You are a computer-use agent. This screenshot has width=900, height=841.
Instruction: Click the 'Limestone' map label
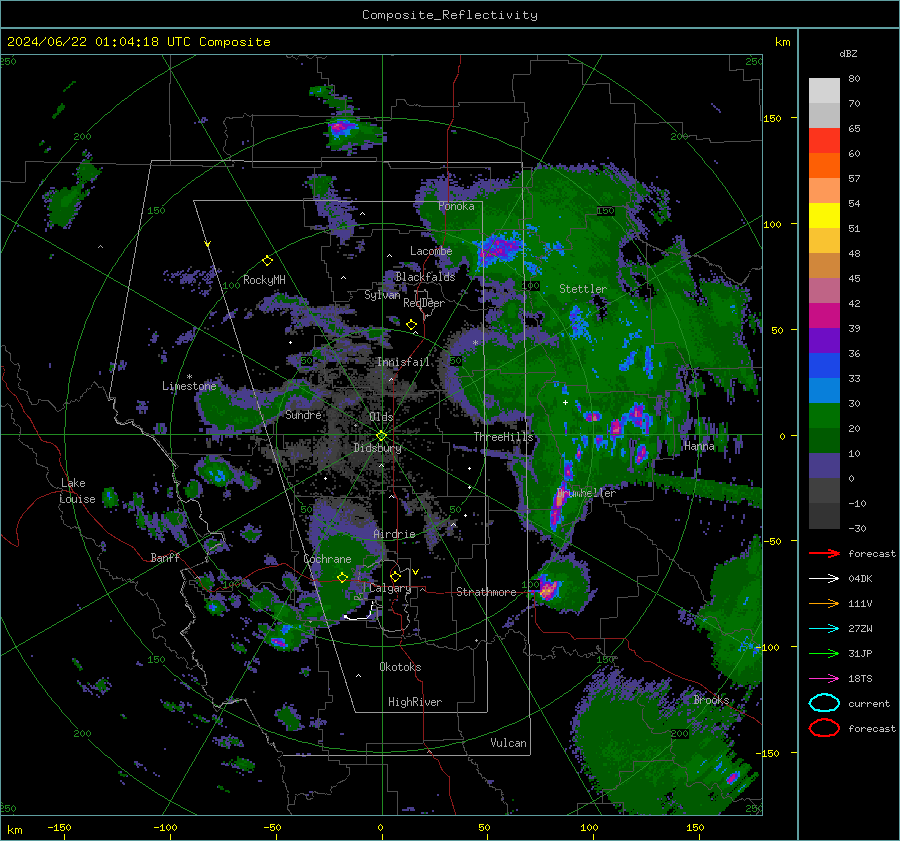(x=189, y=386)
